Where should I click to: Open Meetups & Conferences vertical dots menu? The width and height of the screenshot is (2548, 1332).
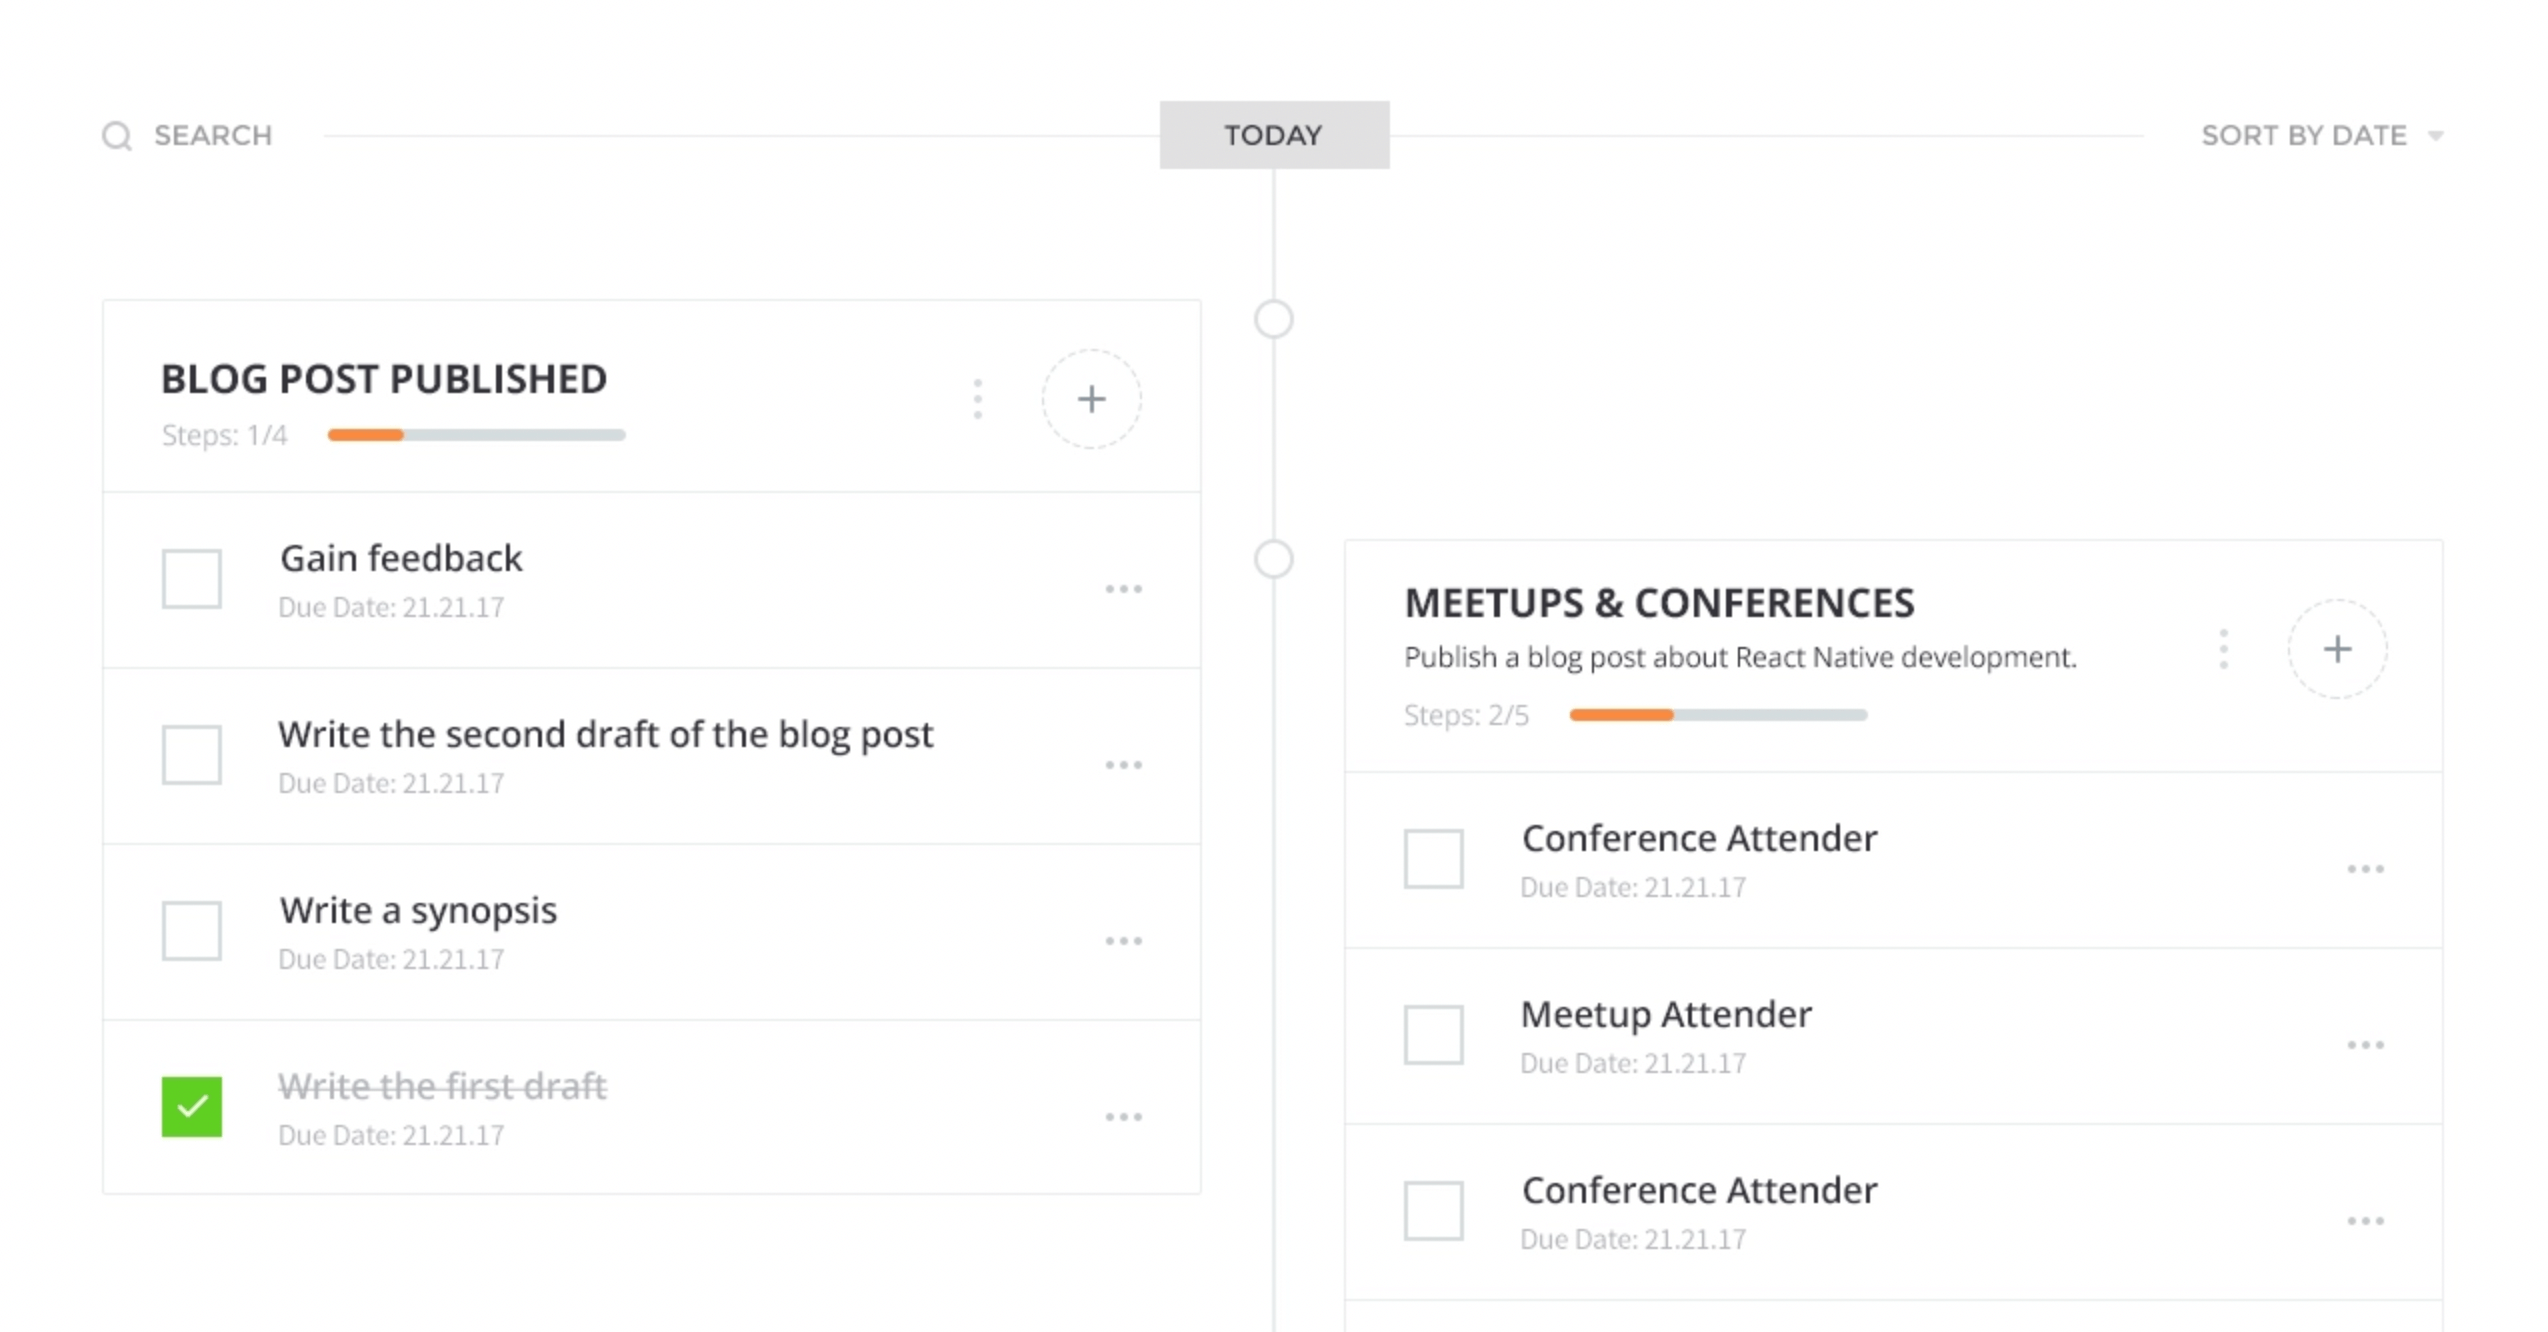pyautogui.click(x=2223, y=649)
